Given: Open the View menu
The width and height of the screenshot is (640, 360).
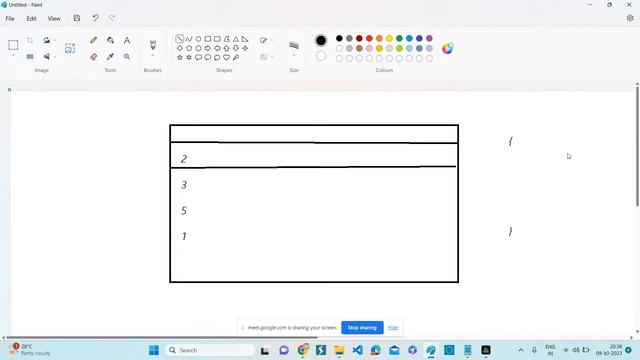Looking at the screenshot, I should [x=54, y=18].
